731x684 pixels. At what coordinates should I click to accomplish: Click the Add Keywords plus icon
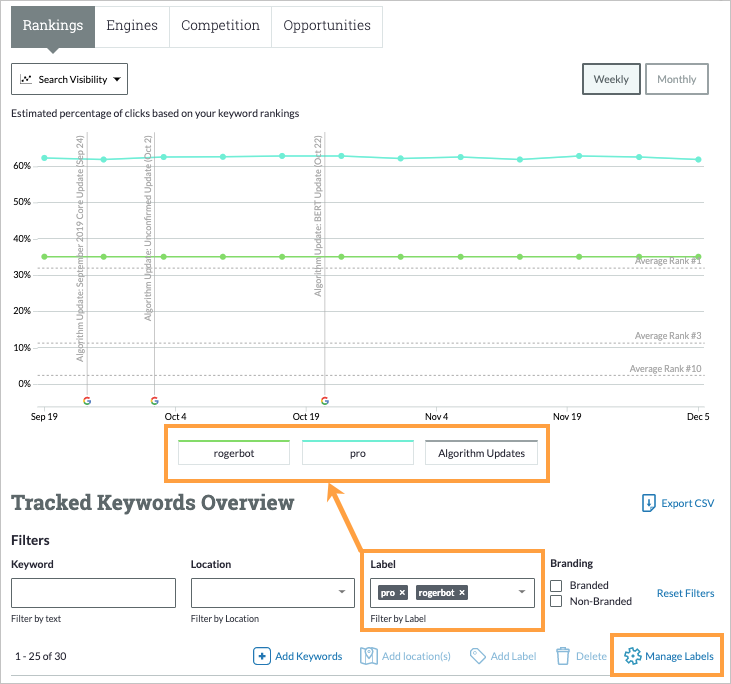point(262,656)
